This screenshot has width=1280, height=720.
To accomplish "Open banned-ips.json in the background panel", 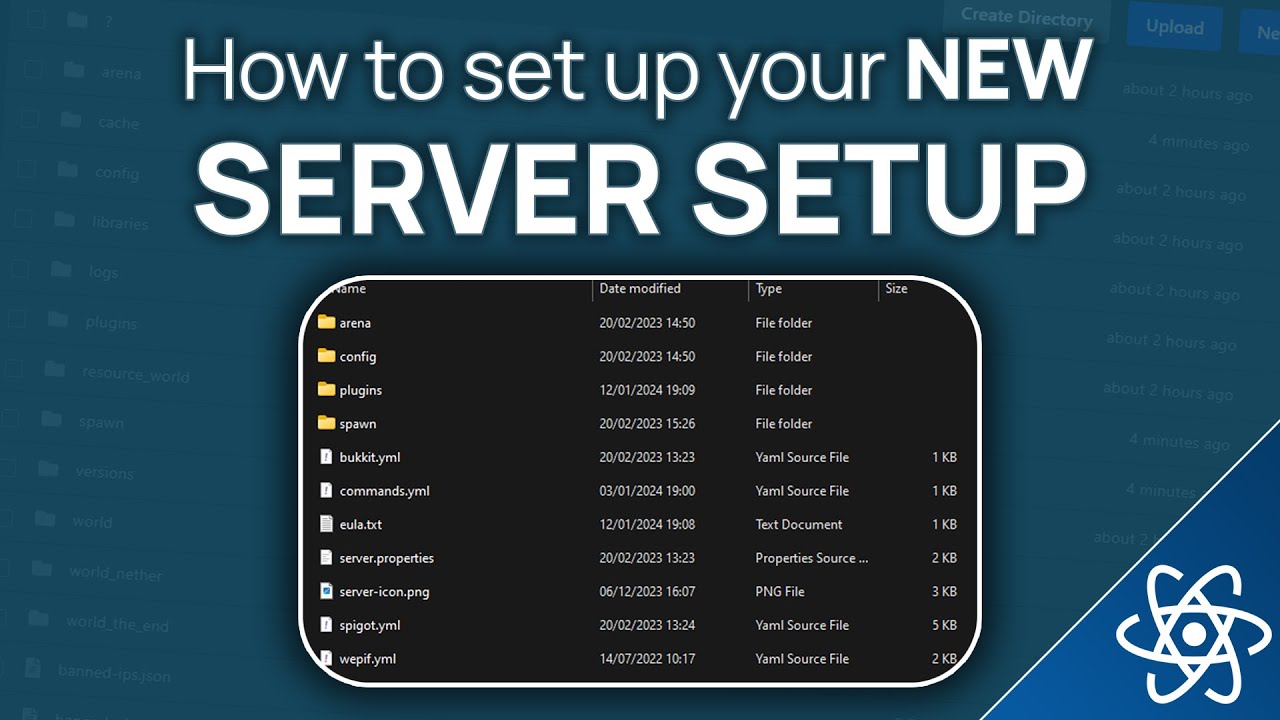I will [x=114, y=673].
